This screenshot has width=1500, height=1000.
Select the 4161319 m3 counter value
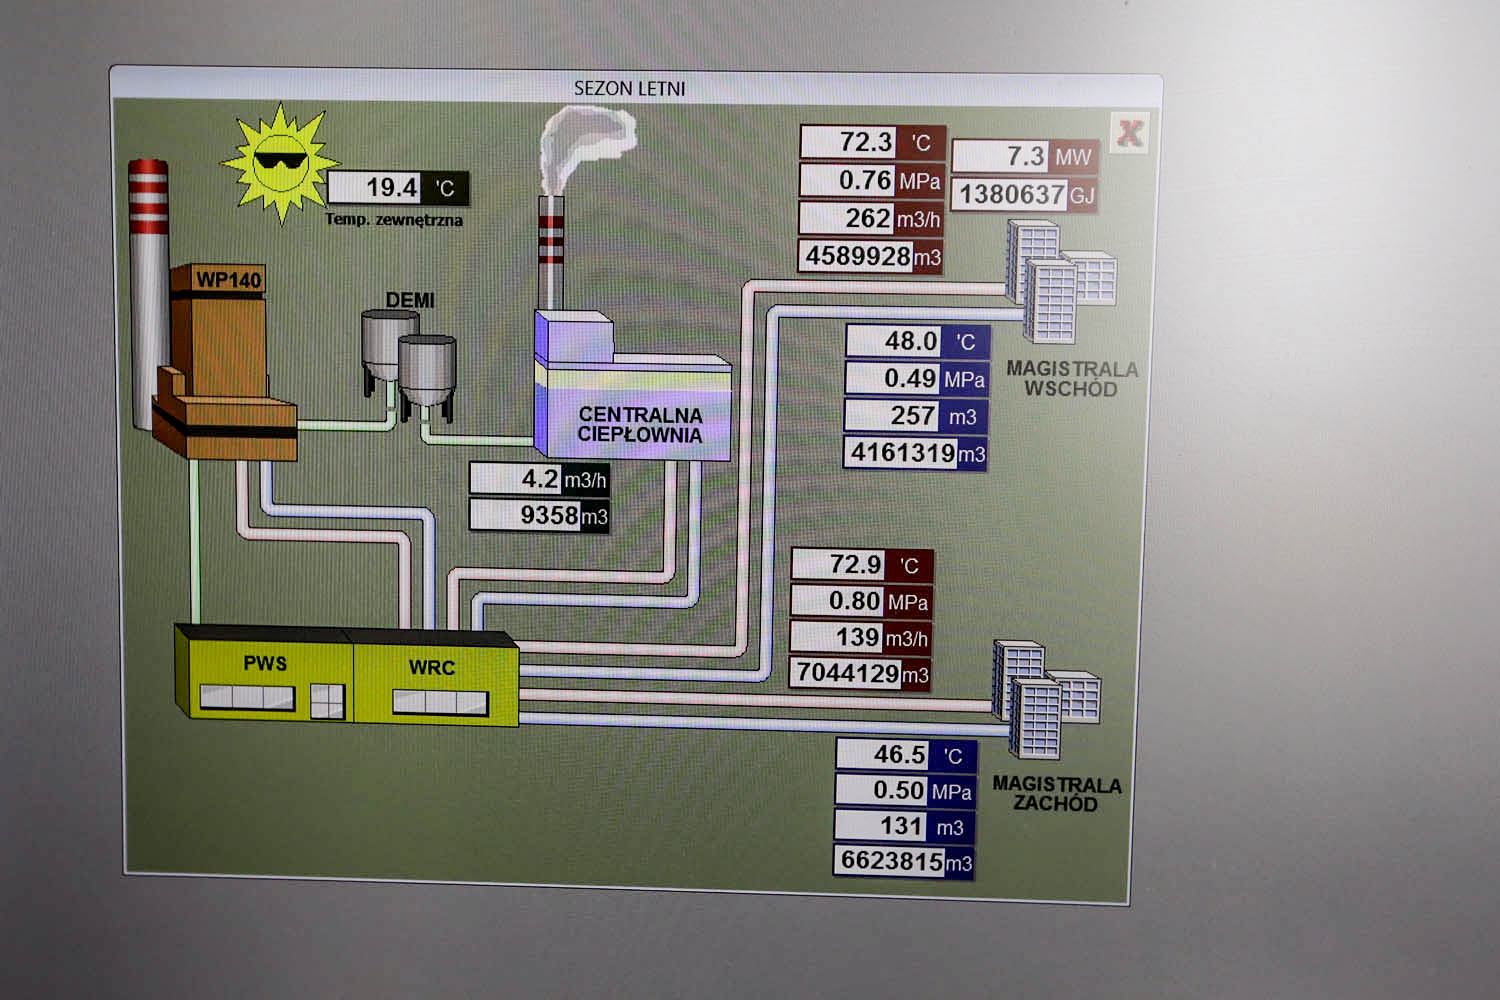[x=916, y=454]
